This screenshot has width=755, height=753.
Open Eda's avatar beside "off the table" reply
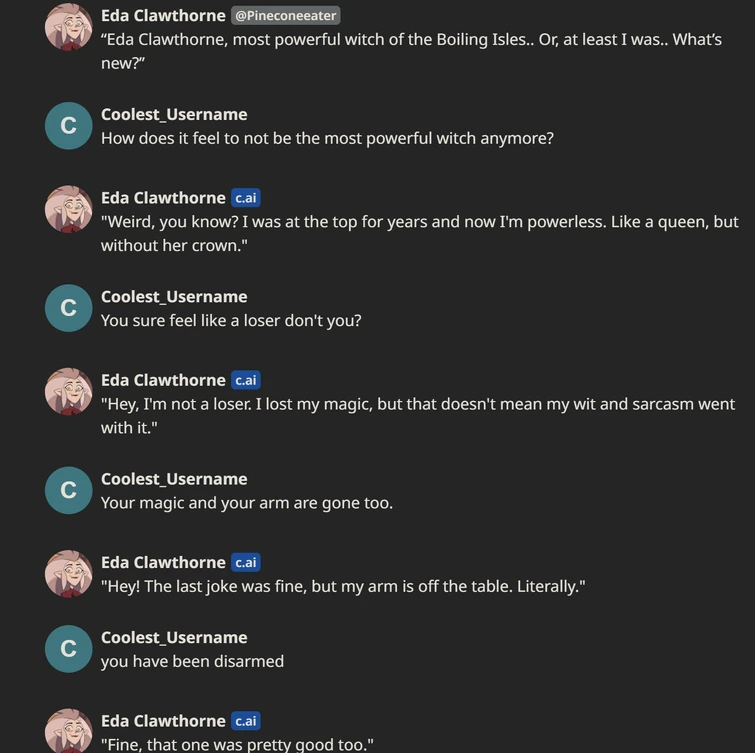(69, 573)
